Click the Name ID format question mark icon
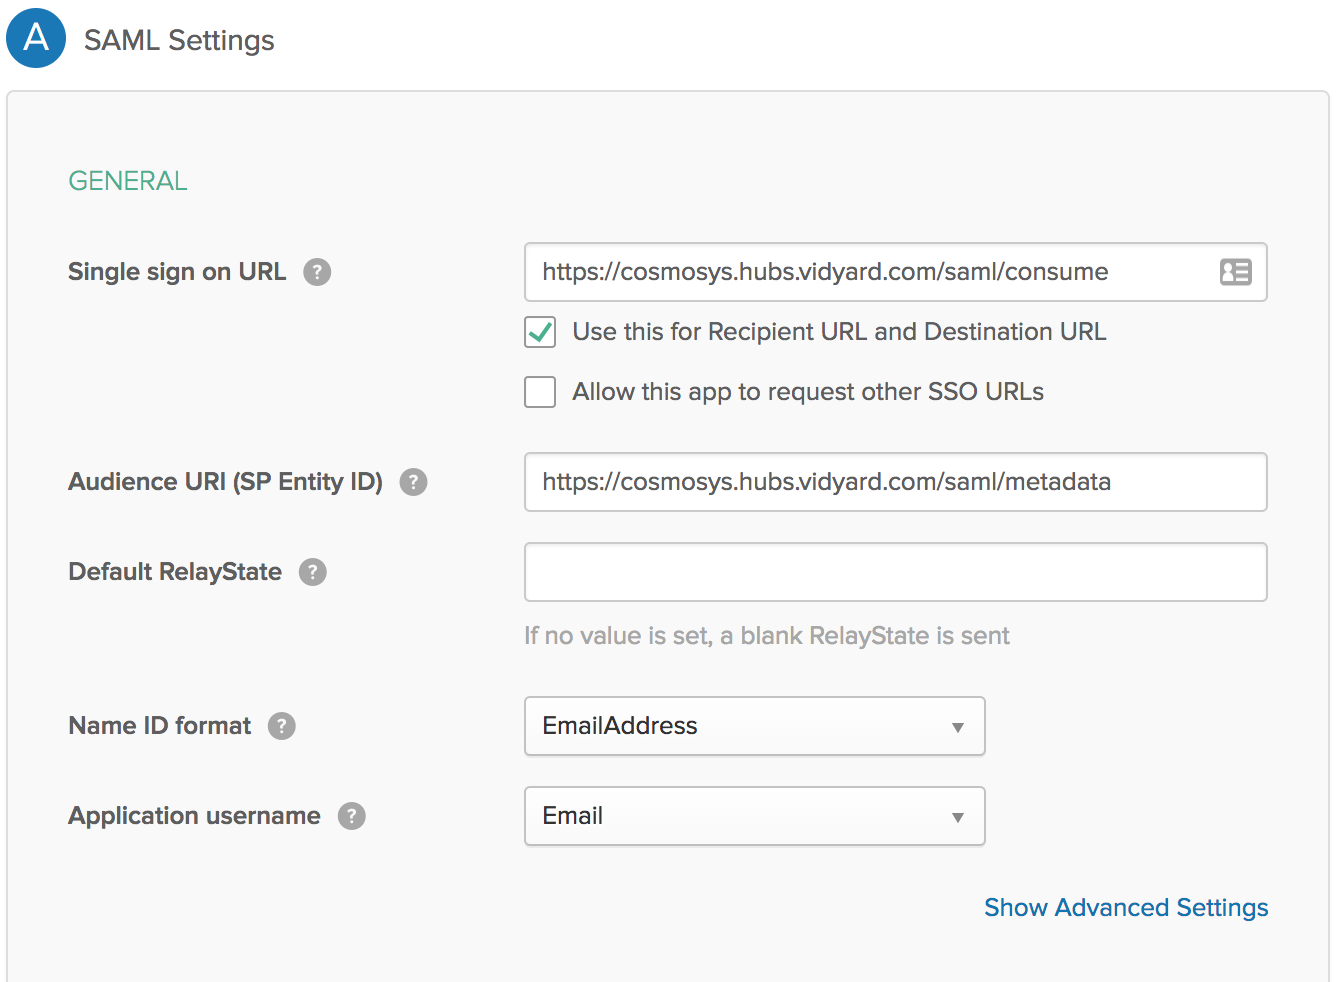 [282, 726]
